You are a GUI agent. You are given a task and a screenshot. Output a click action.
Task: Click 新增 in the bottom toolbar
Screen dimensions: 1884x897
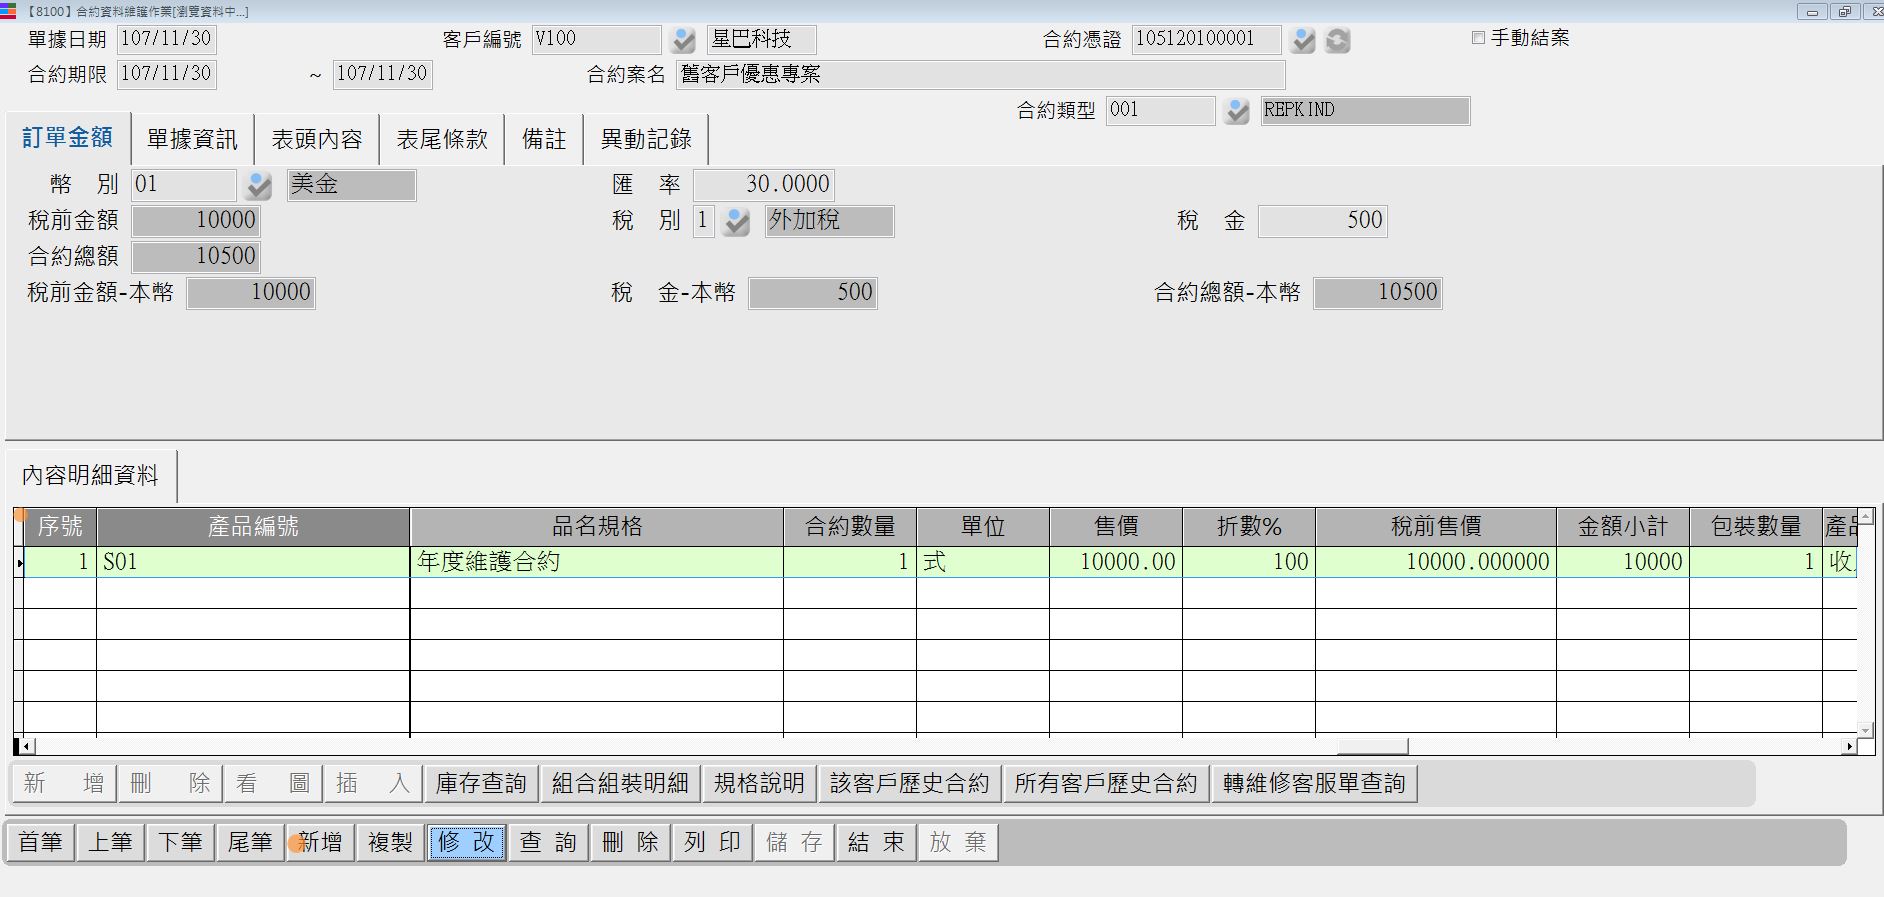click(x=320, y=843)
